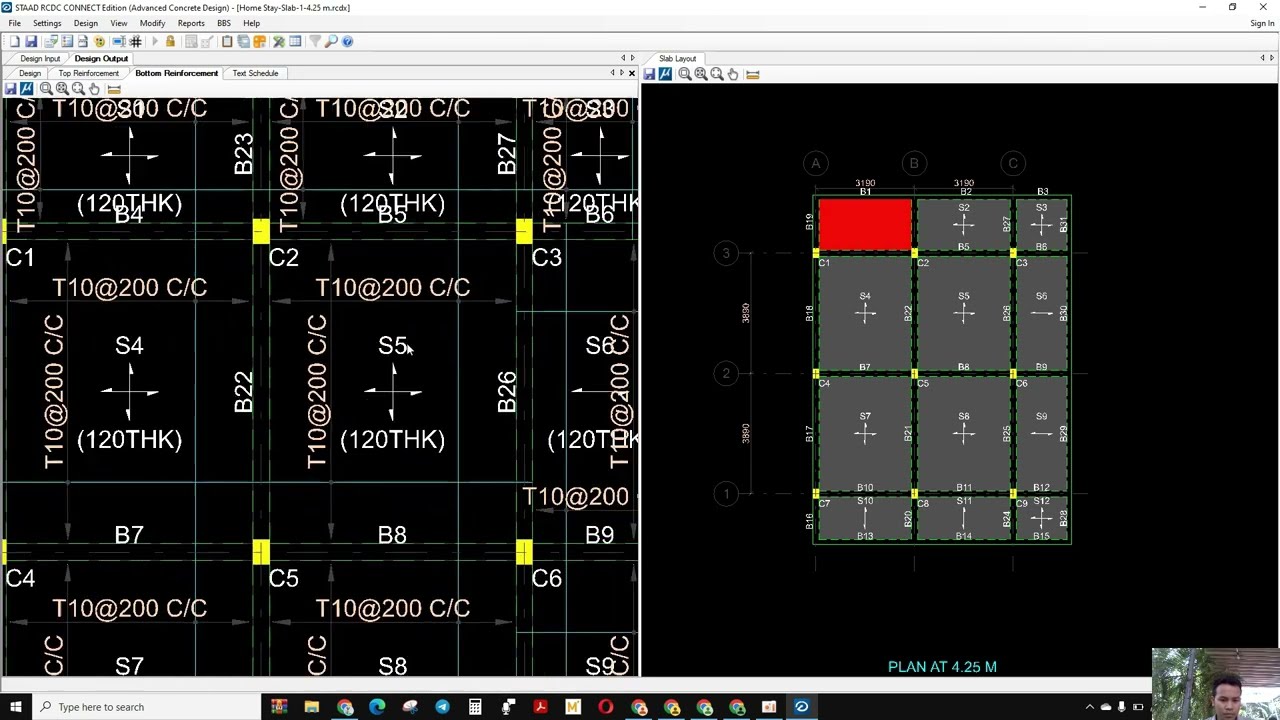Save drawing in Bottom Reinforcement pane toolbar

[x=10, y=89]
